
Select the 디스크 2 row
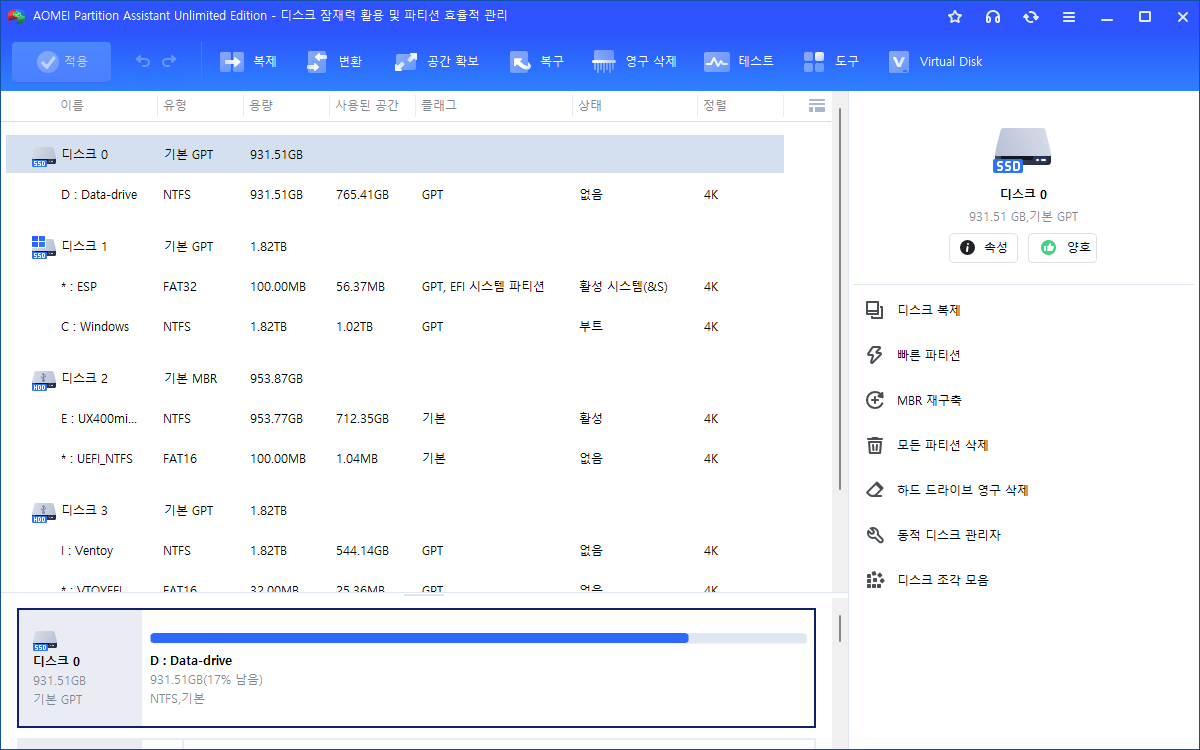pos(395,379)
